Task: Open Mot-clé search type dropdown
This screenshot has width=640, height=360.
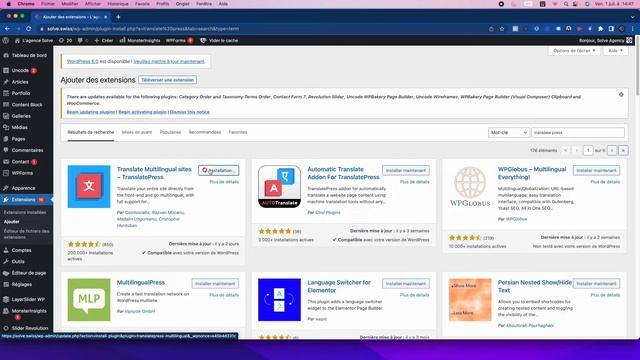Action: [509, 133]
